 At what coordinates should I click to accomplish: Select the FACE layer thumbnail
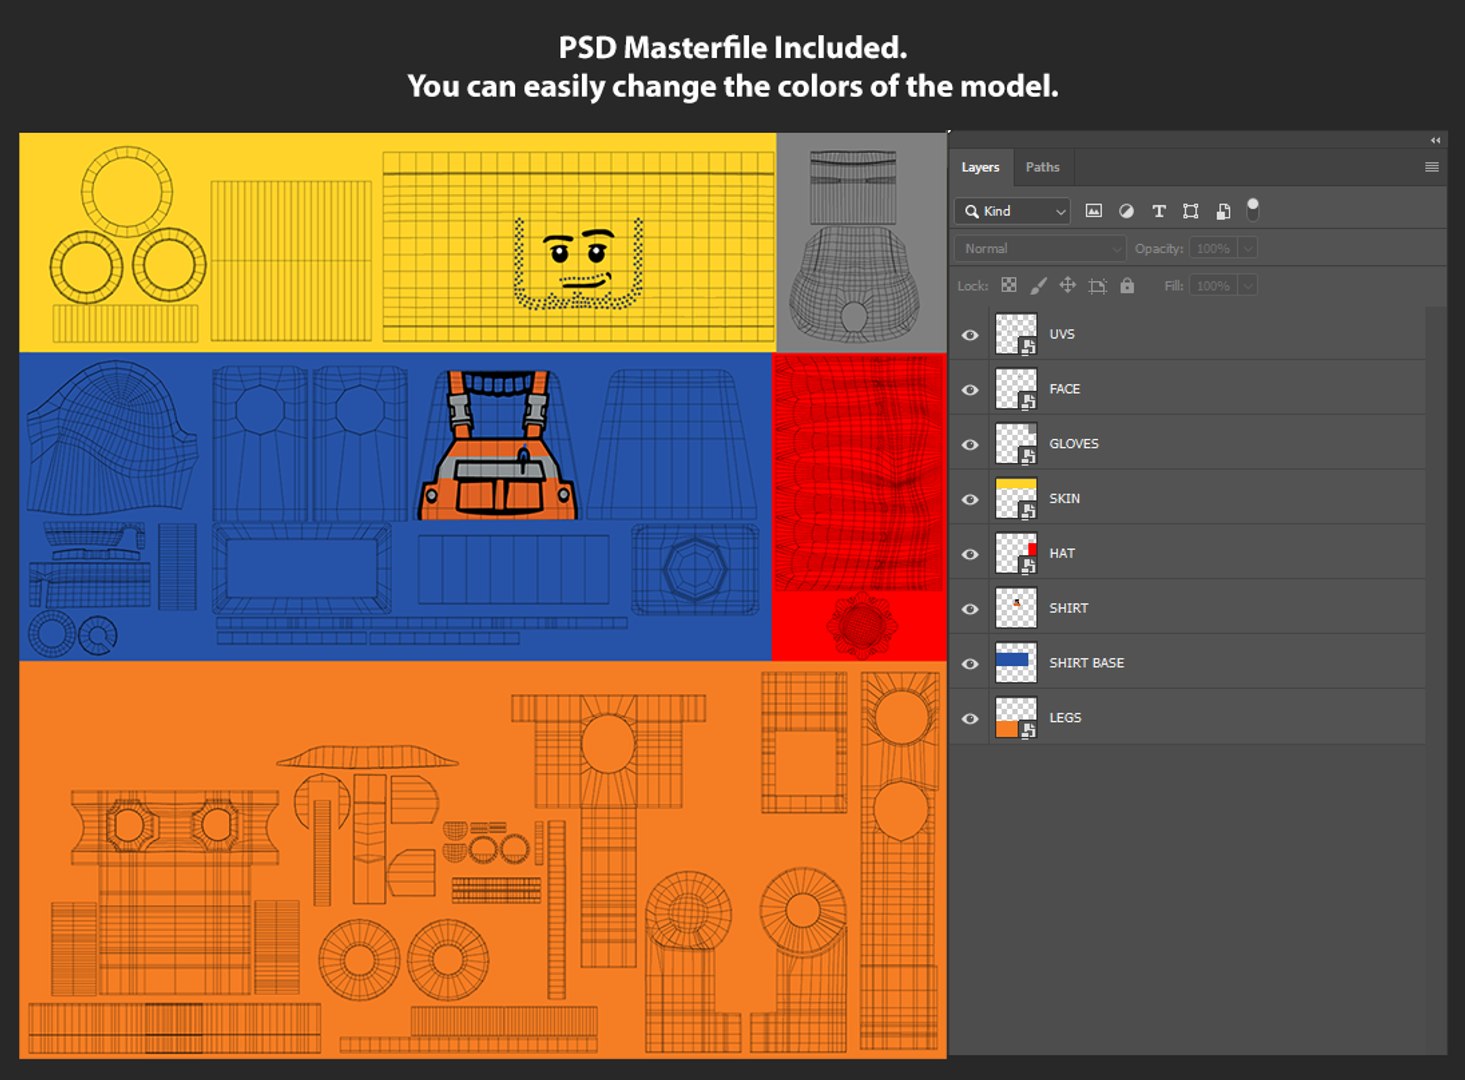click(x=1016, y=389)
